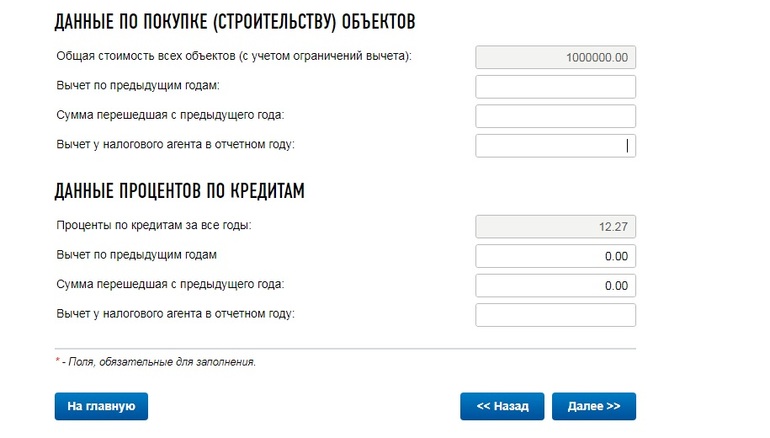Viewport: 770px width, 438px height.
Task: Click the «Назад» button
Action: point(501,406)
